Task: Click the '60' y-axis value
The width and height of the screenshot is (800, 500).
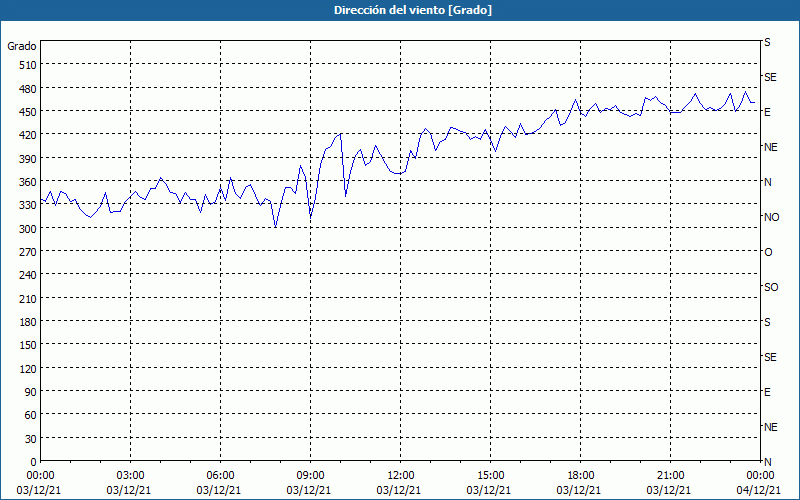Action: point(31,415)
